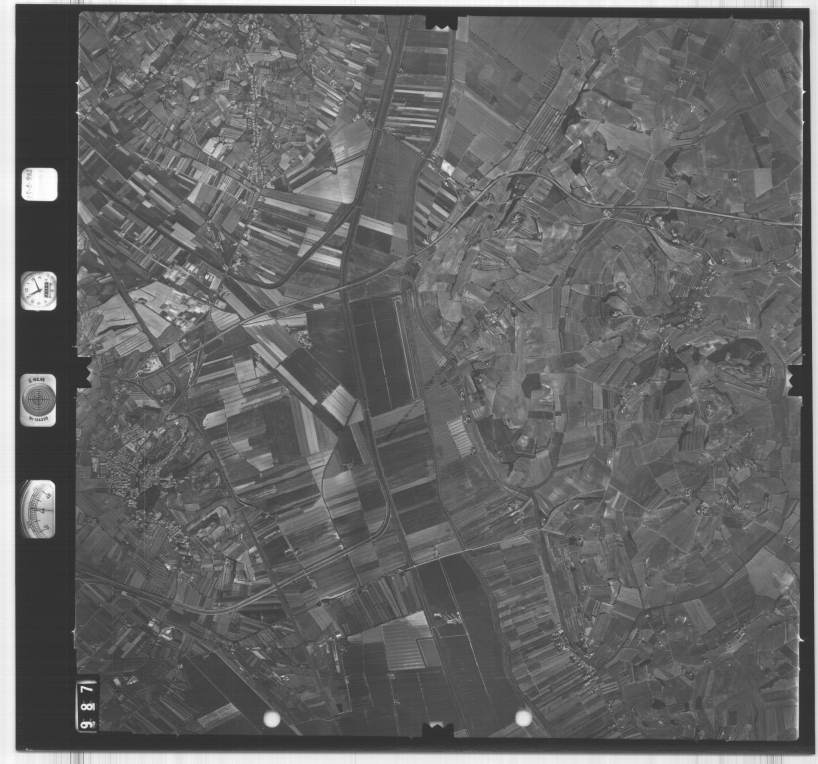
Task: Click the road junction near image center
Action: click(x=408, y=262)
